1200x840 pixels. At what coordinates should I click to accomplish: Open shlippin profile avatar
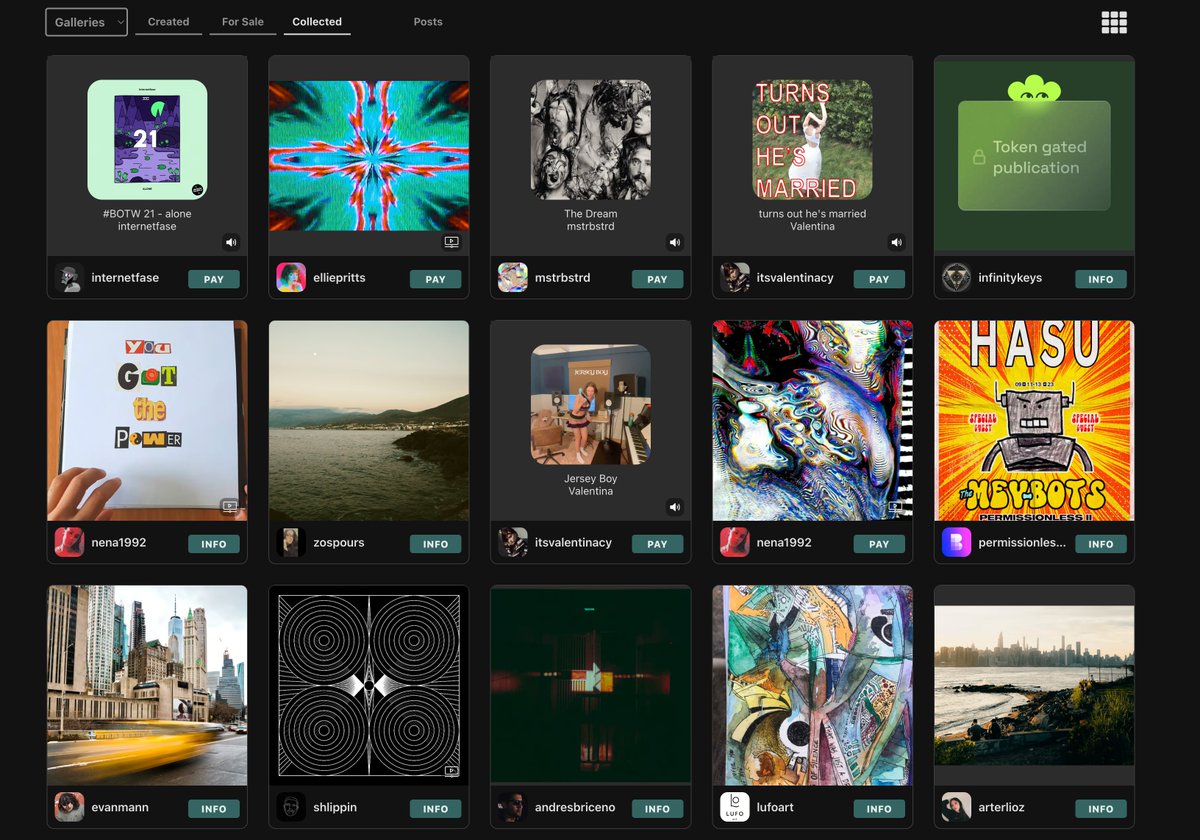[x=291, y=807]
